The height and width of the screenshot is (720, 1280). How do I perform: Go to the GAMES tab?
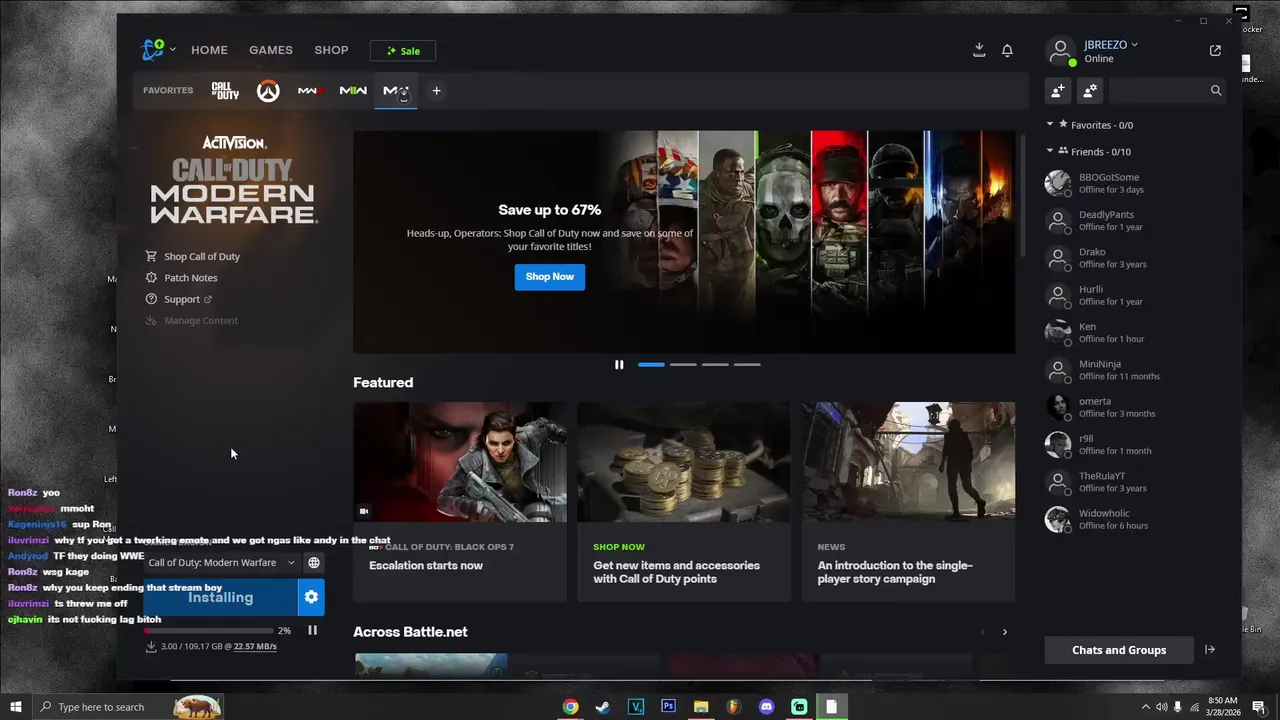271,50
